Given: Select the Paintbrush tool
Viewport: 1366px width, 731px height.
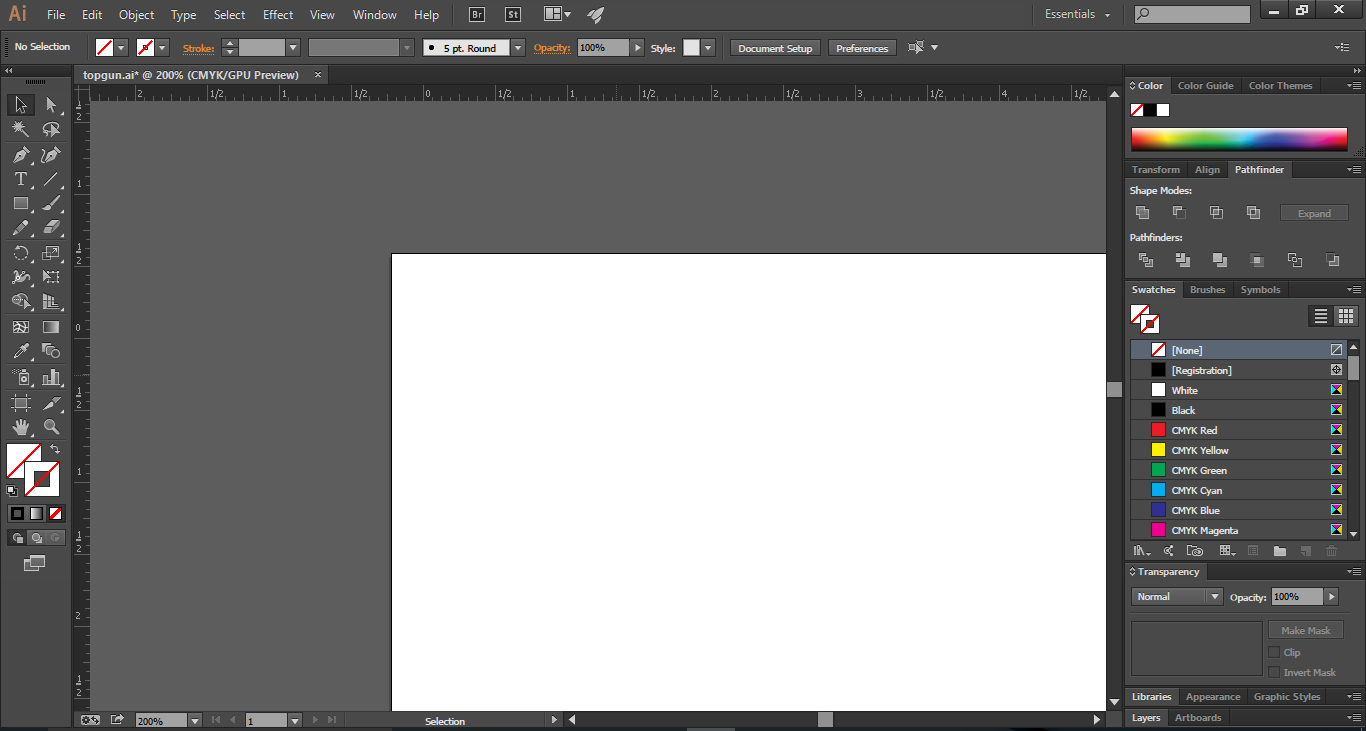Looking at the screenshot, I should 50,203.
